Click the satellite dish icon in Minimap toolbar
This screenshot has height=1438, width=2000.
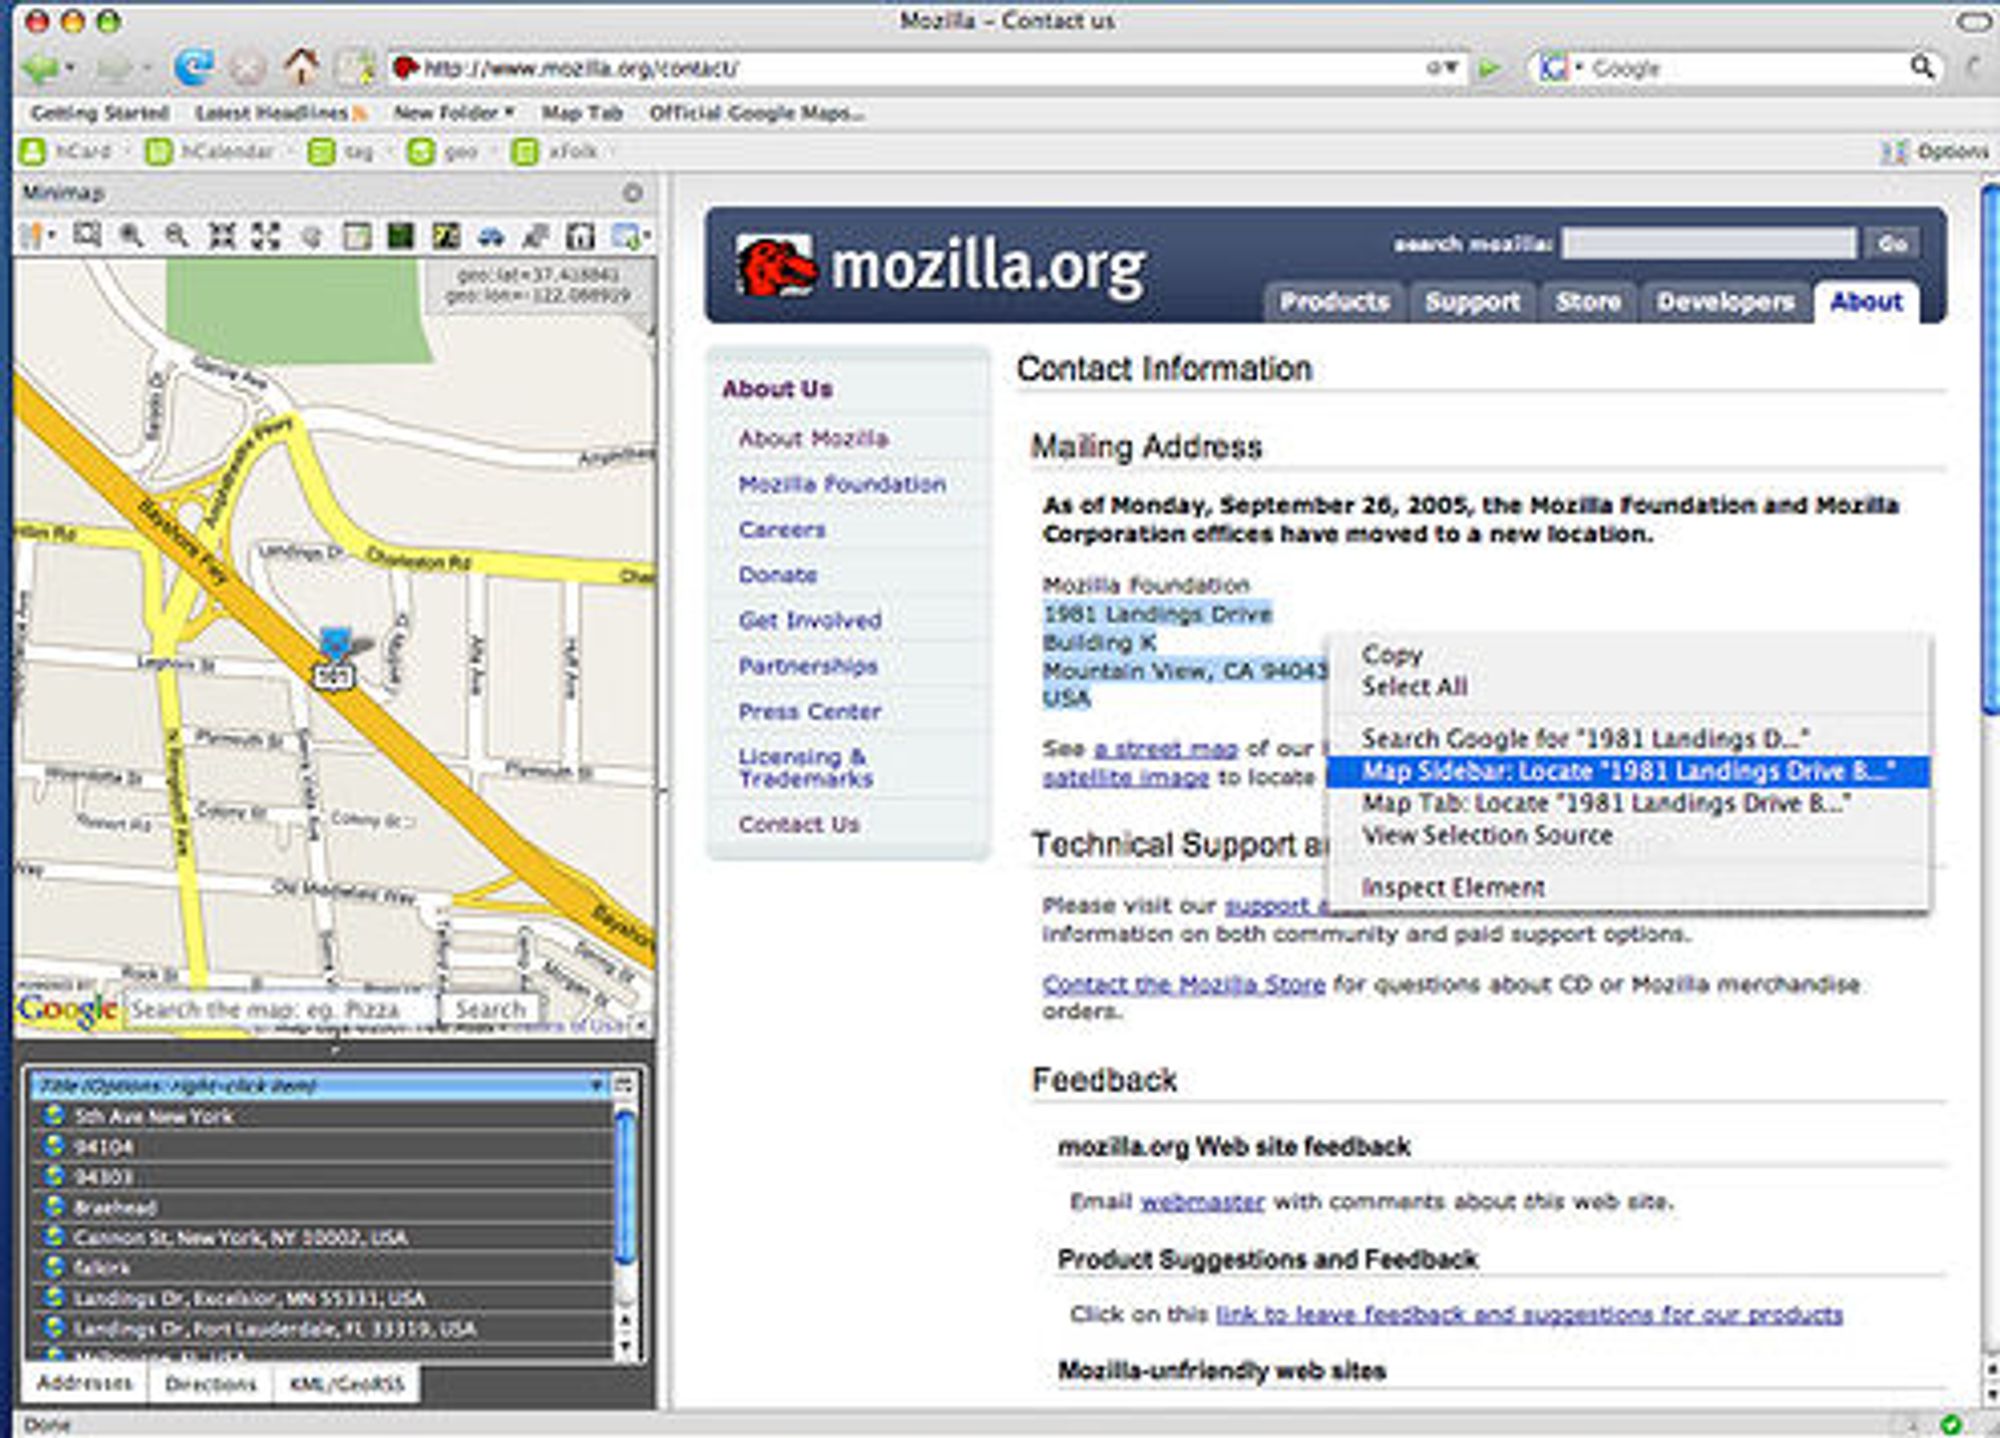(x=536, y=236)
